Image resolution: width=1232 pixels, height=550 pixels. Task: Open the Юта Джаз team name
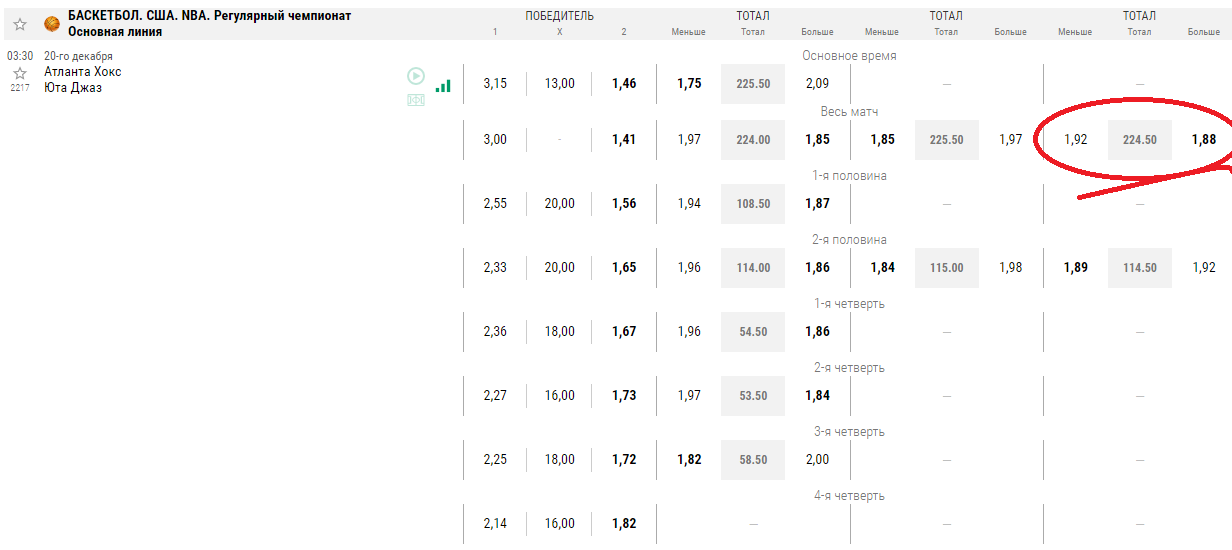coord(73,88)
